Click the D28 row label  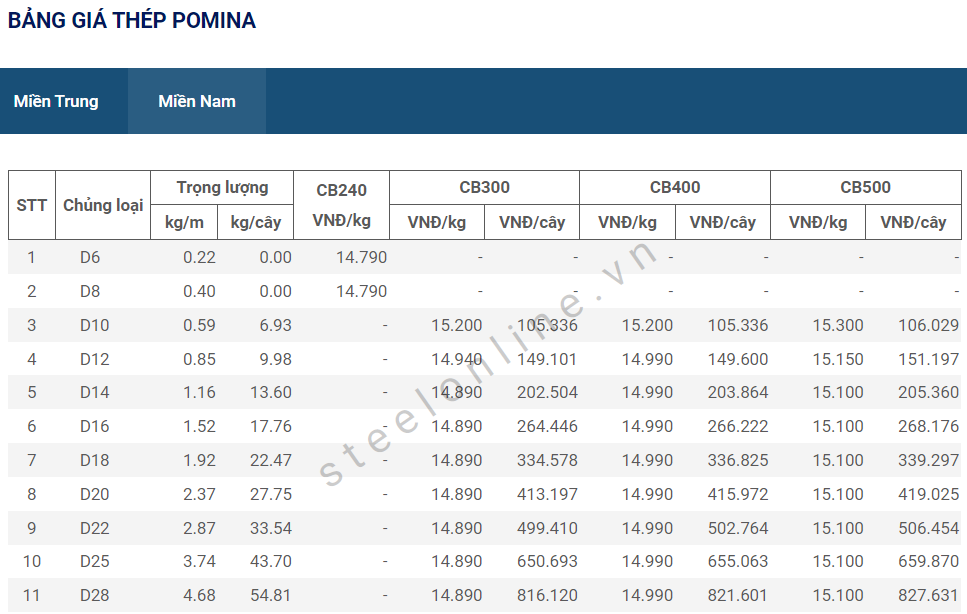pos(94,595)
